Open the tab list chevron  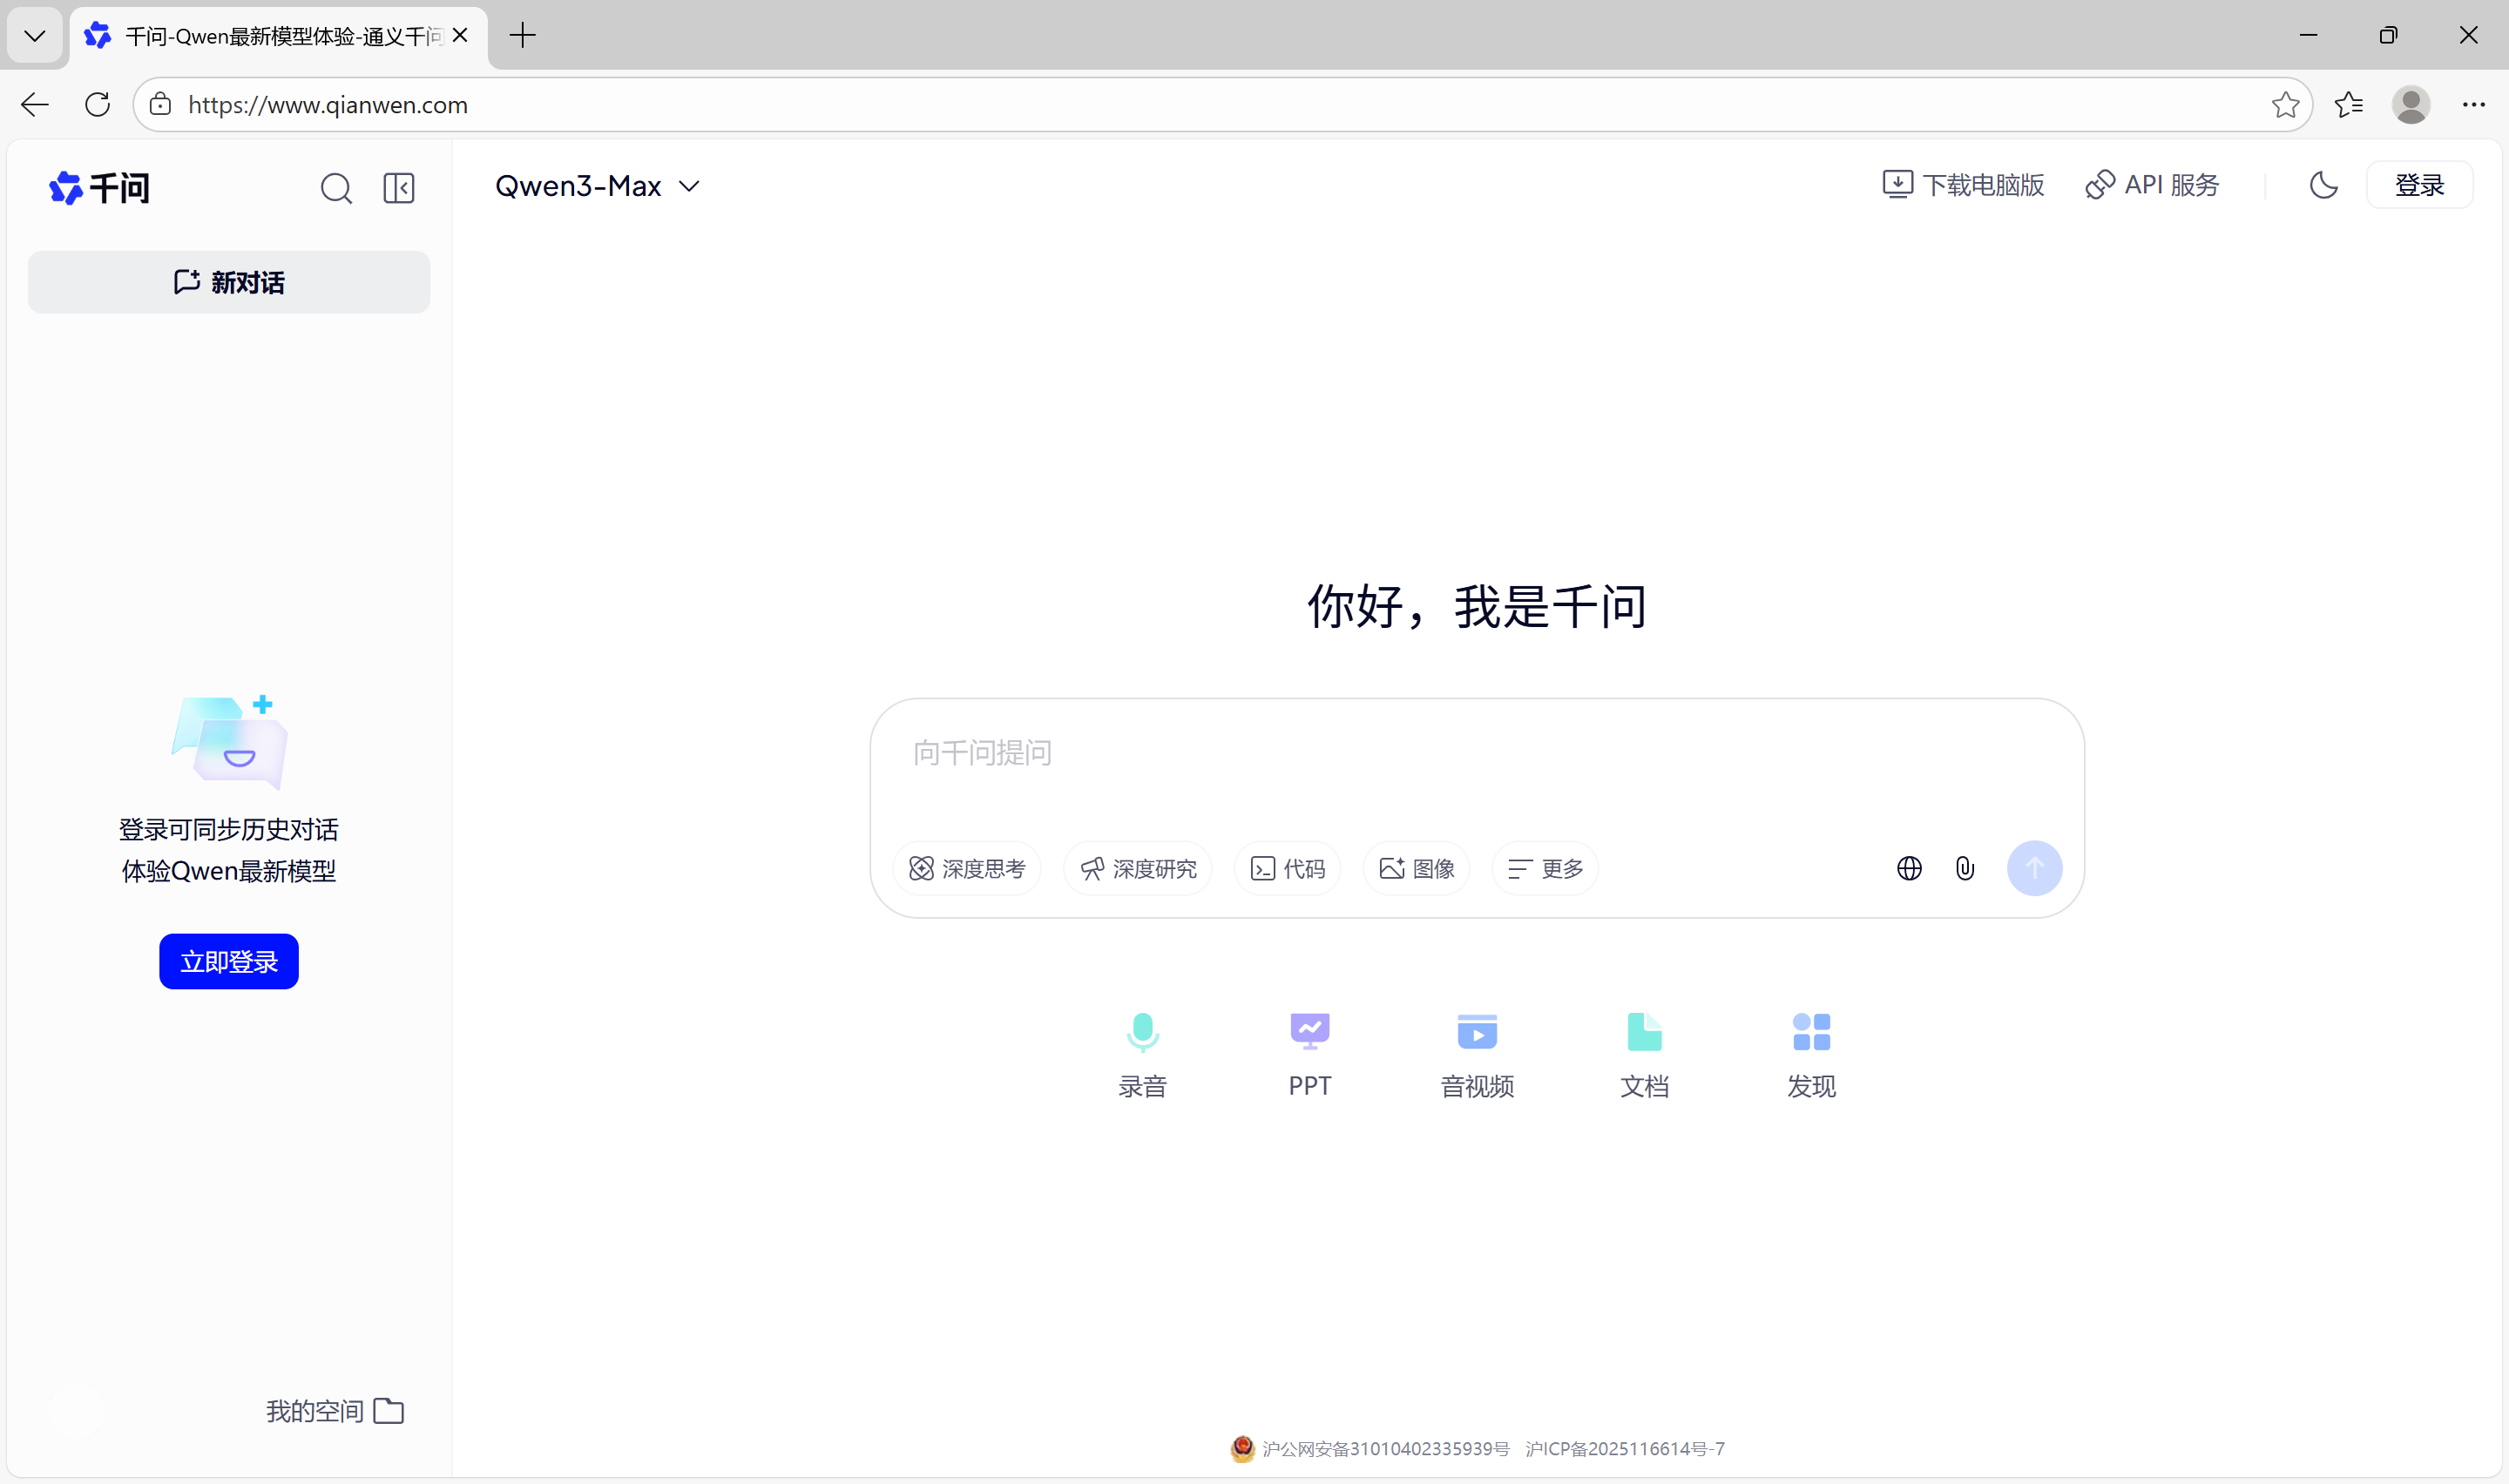point(35,36)
